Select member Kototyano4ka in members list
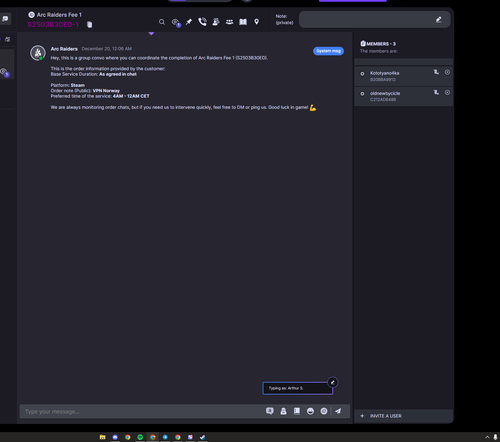500x442 pixels. click(403, 76)
